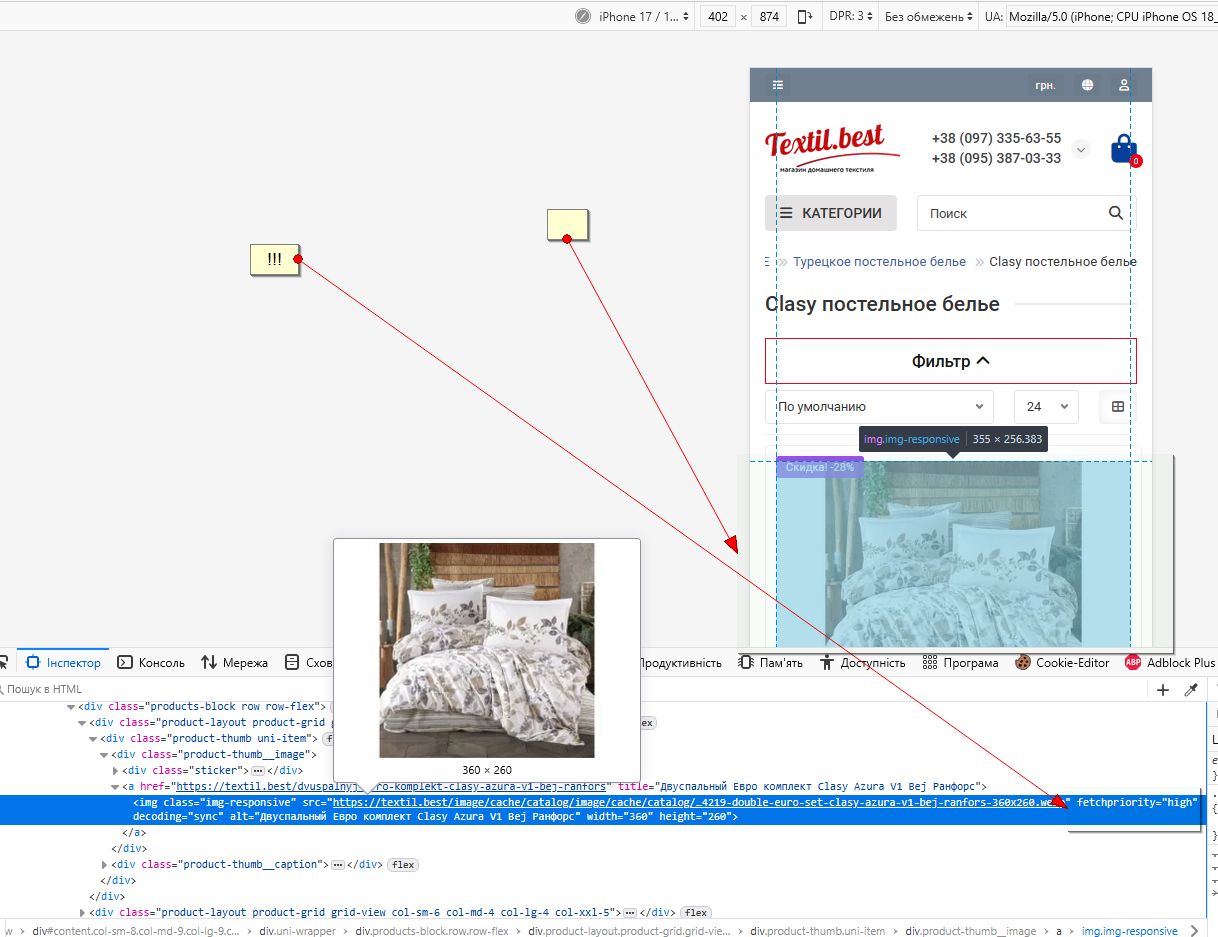Click the anchor href textil.best link
This screenshot has height=937, width=1218.
tap(391, 787)
